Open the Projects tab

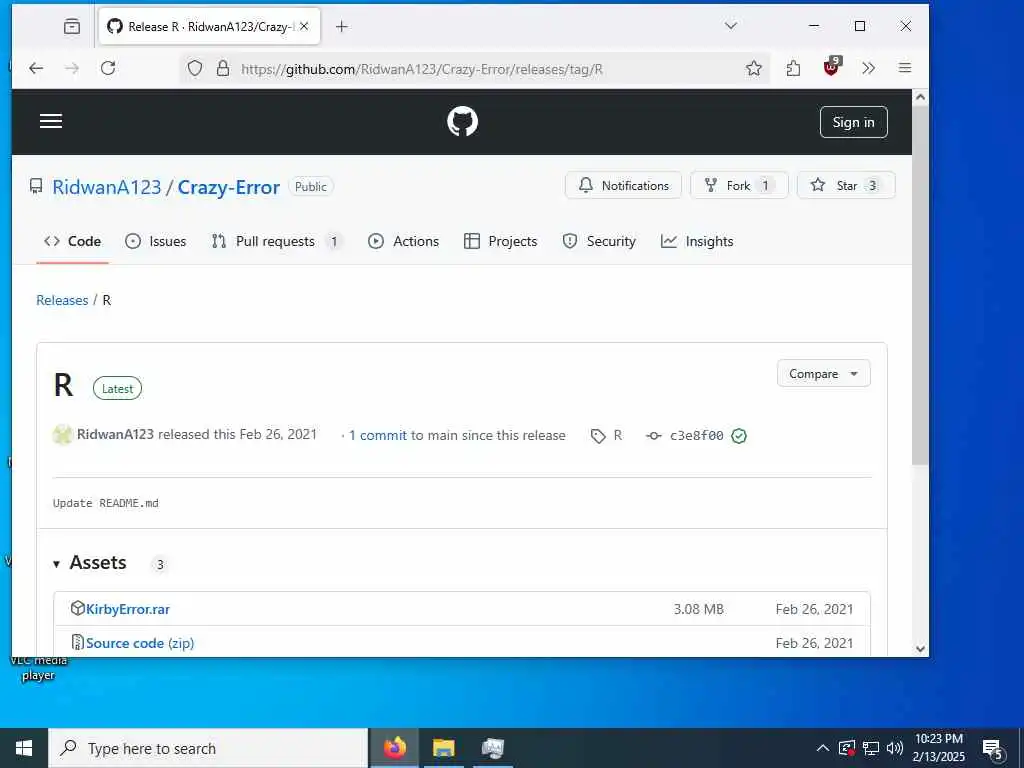click(x=500, y=242)
